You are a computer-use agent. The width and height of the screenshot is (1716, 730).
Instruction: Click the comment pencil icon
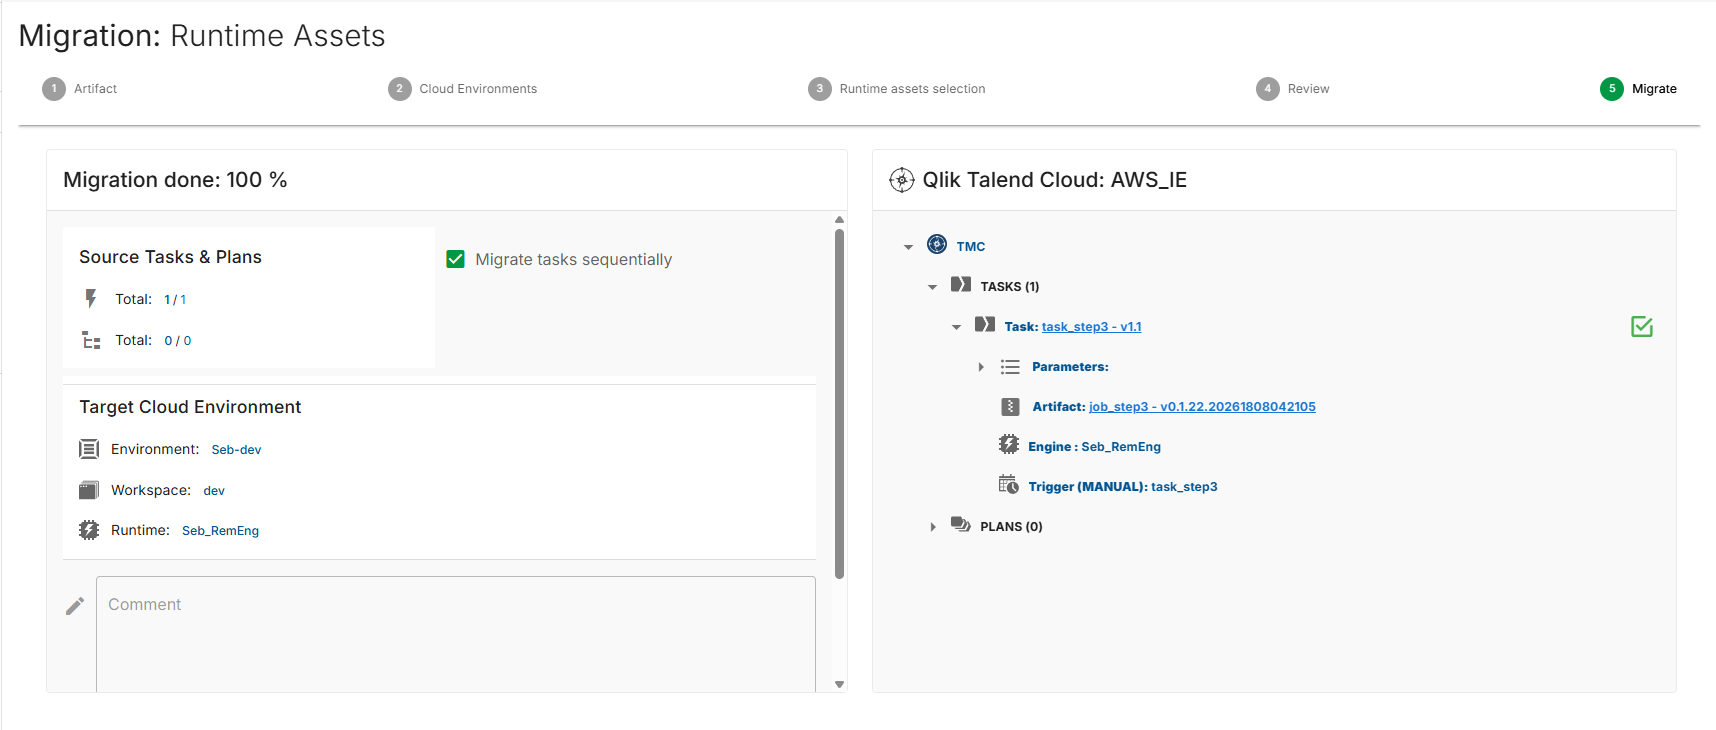(x=75, y=606)
